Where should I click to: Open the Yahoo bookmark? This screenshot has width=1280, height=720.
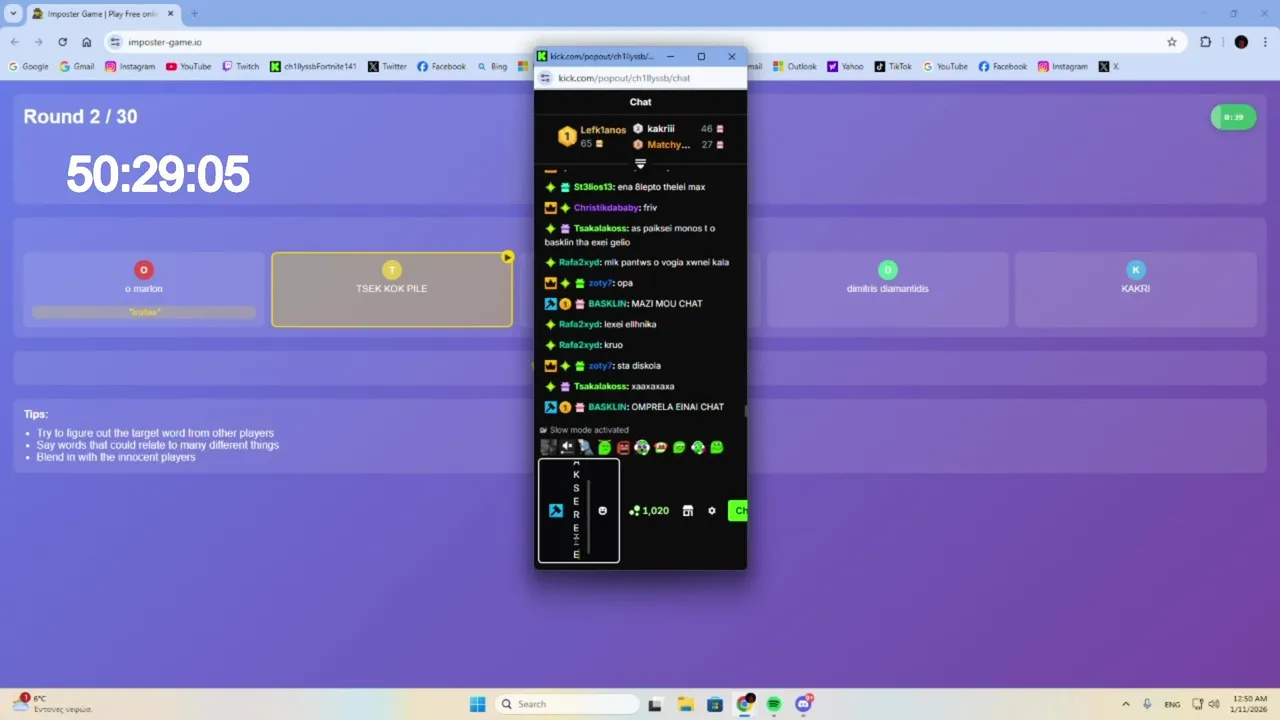coord(845,66)
